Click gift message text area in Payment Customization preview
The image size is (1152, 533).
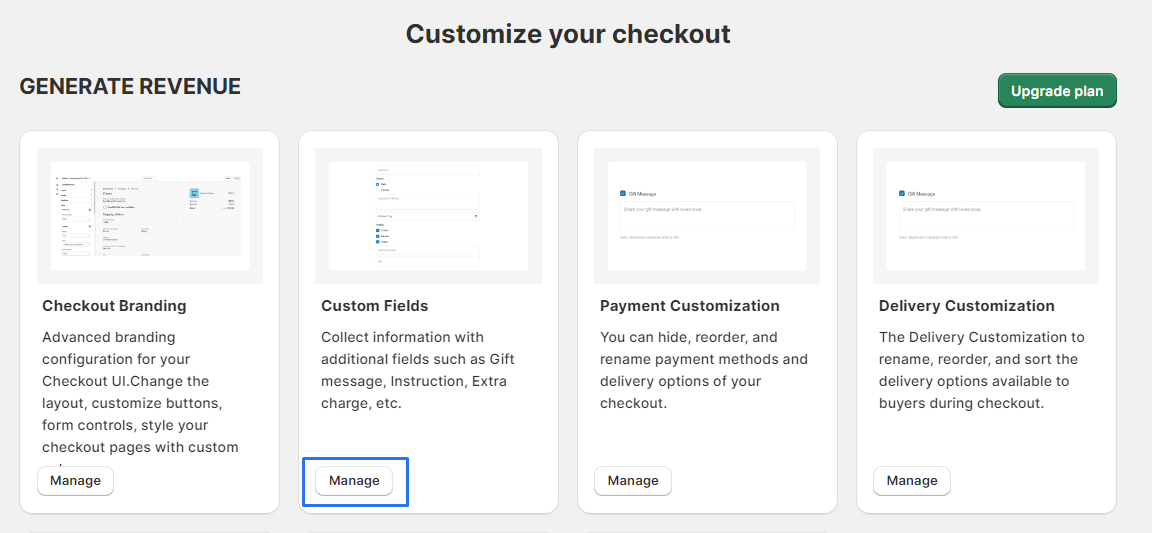707,215
